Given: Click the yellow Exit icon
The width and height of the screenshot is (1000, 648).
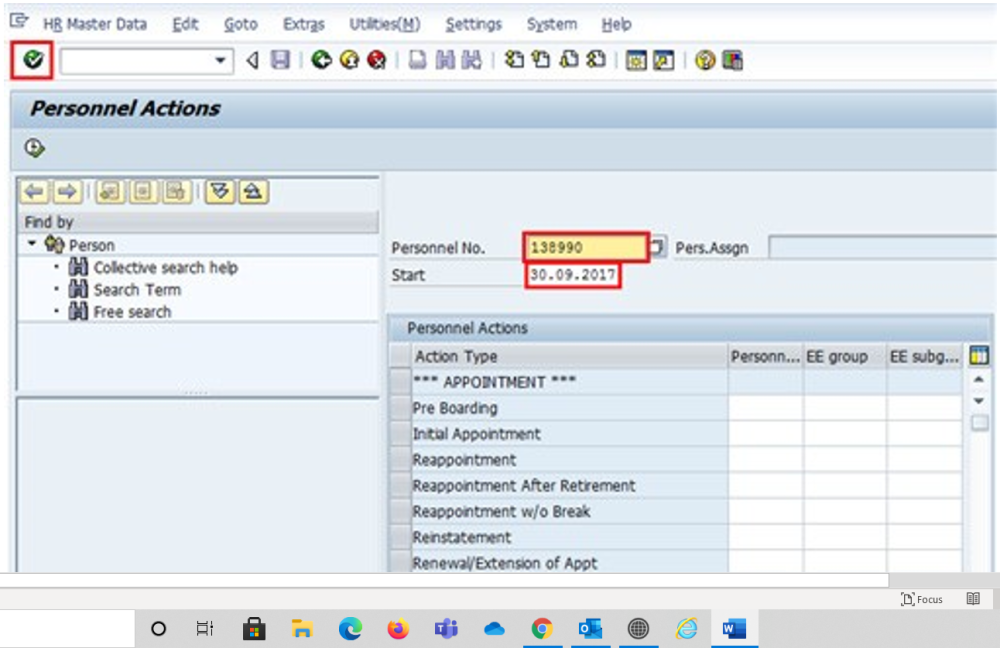Looking at the screenshot, I should [x=349, y=60].
